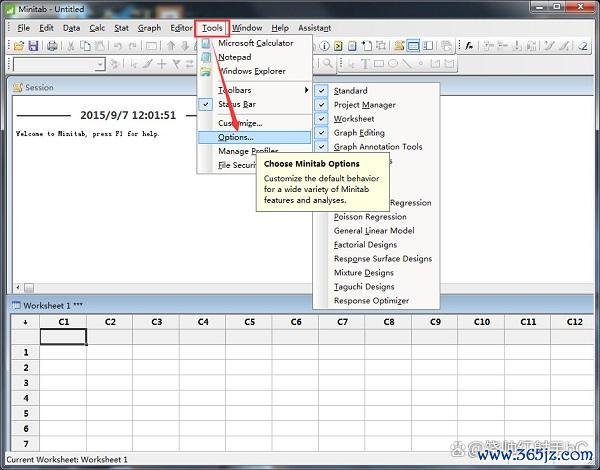Click the Previous Command up-arrow icon
This screenshot has width=600, height=470.
(171, 46)
